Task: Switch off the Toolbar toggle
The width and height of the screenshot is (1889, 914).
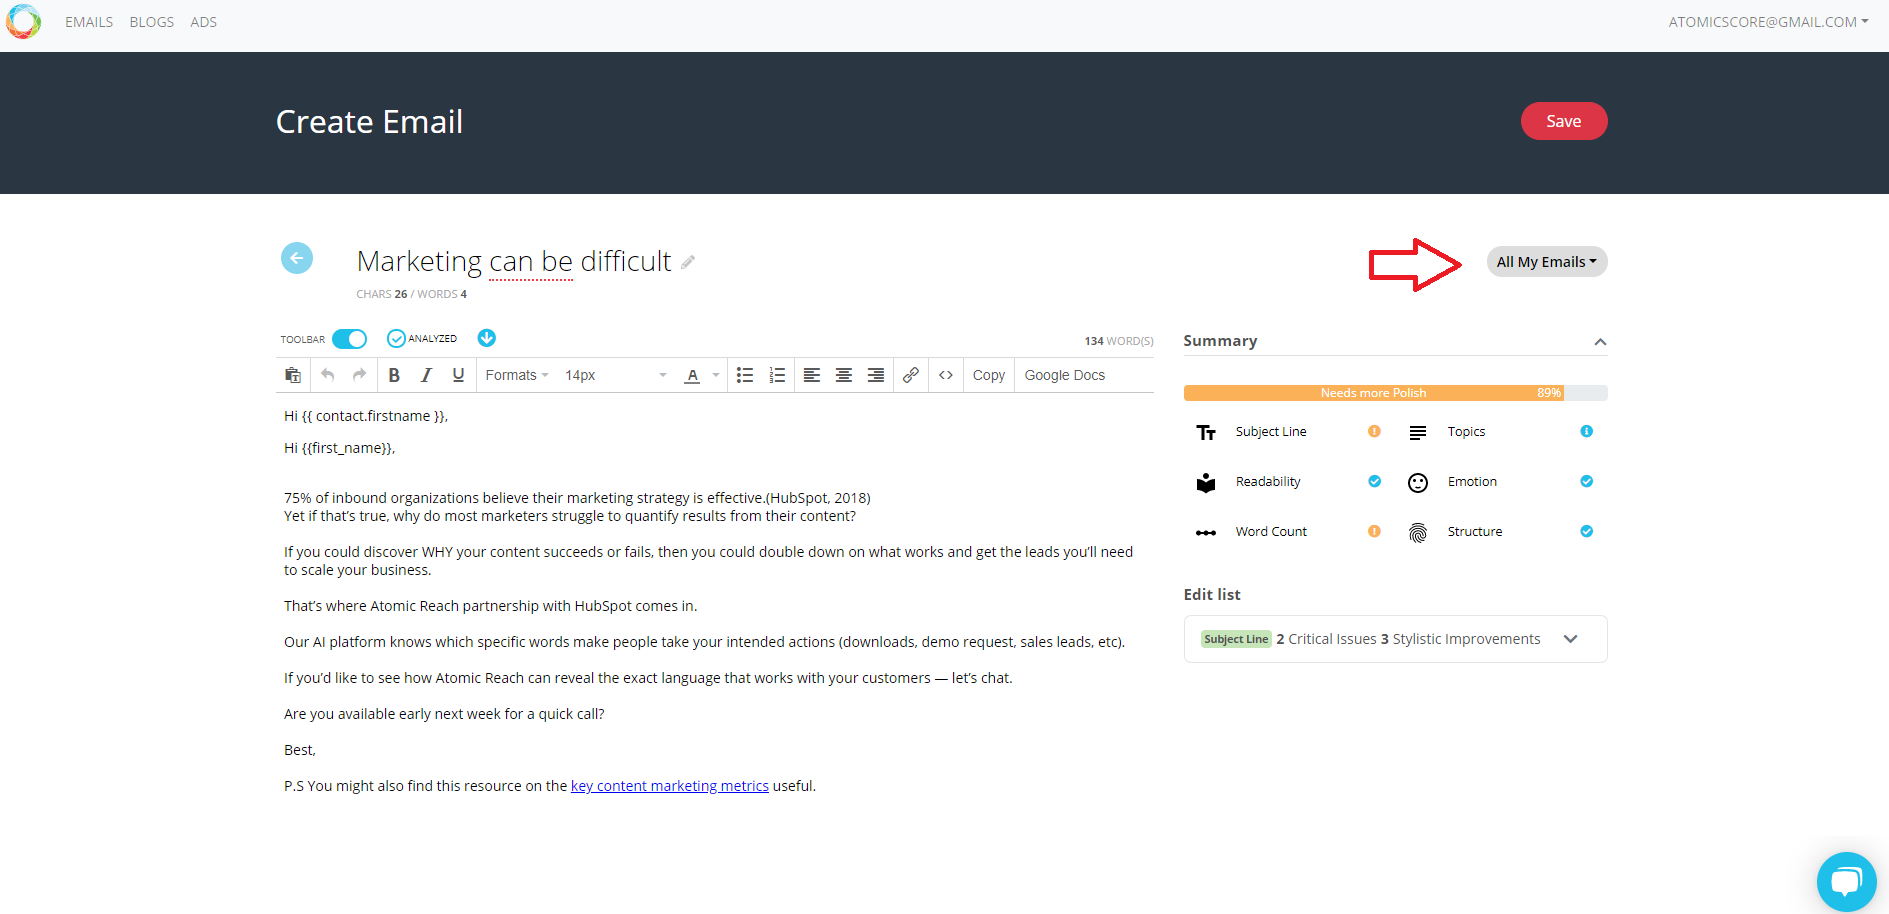Action: [x=350, y=339]
